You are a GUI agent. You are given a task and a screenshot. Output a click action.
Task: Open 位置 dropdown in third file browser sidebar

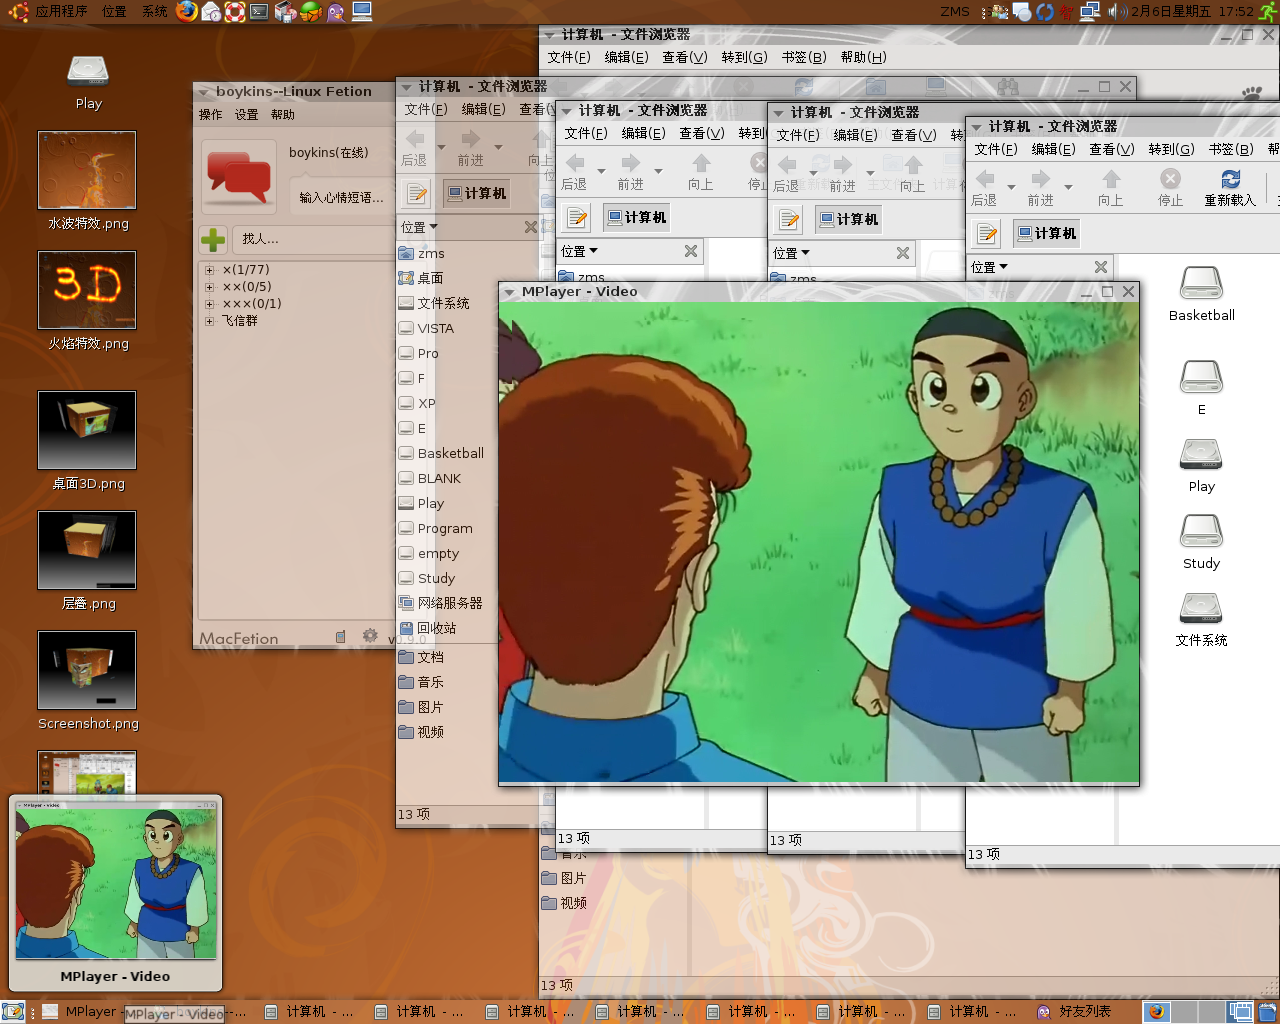pyautogui.click(x=791, y=253)
